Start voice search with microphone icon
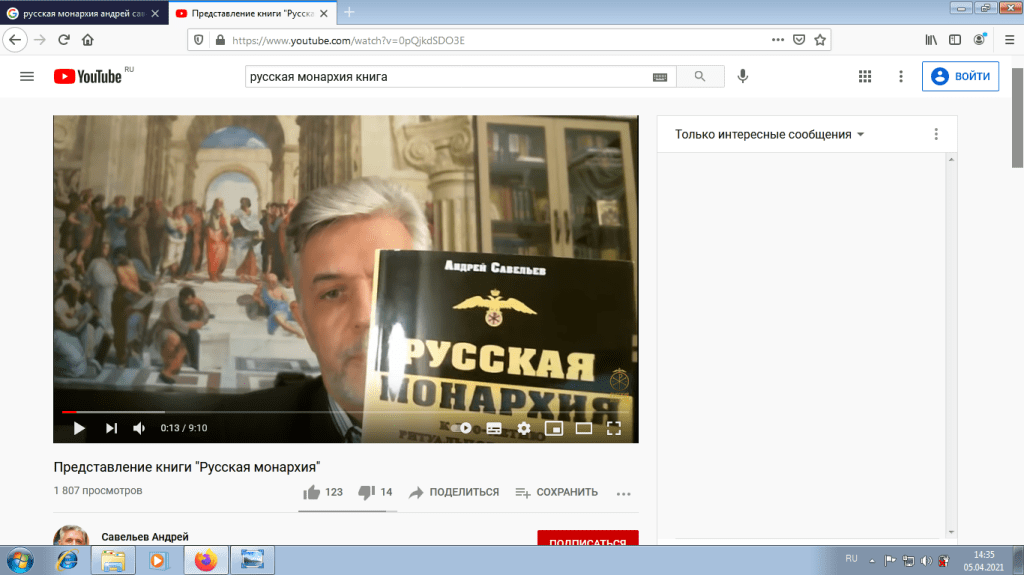1024x575 pixels. (743, 77)
